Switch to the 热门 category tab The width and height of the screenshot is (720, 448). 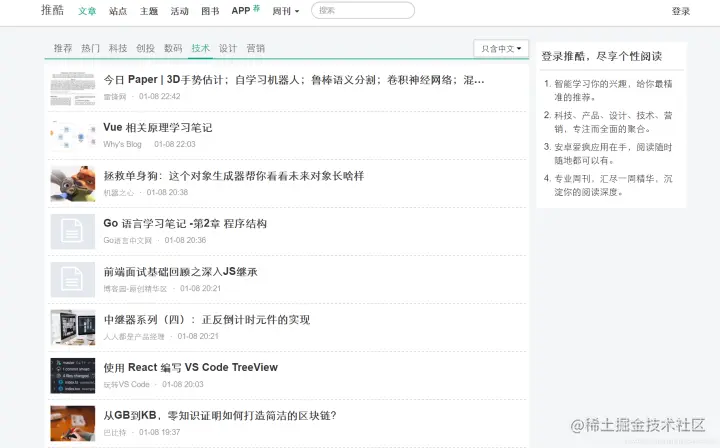click(90, 48)
